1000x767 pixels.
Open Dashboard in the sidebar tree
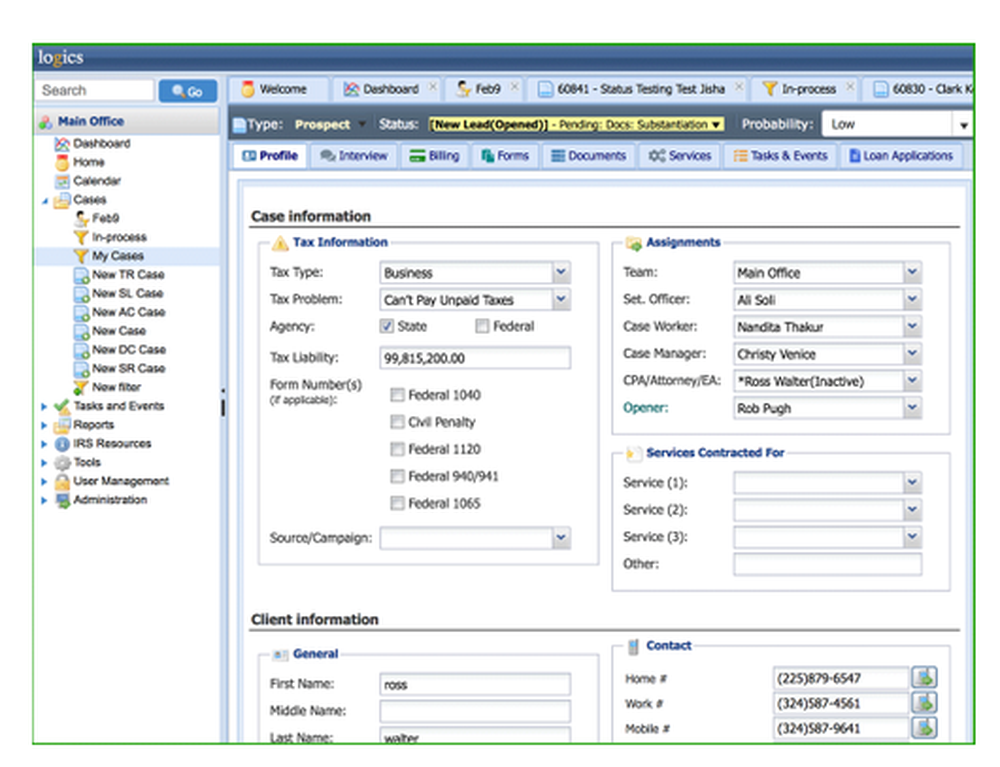[x=101, y=143]
